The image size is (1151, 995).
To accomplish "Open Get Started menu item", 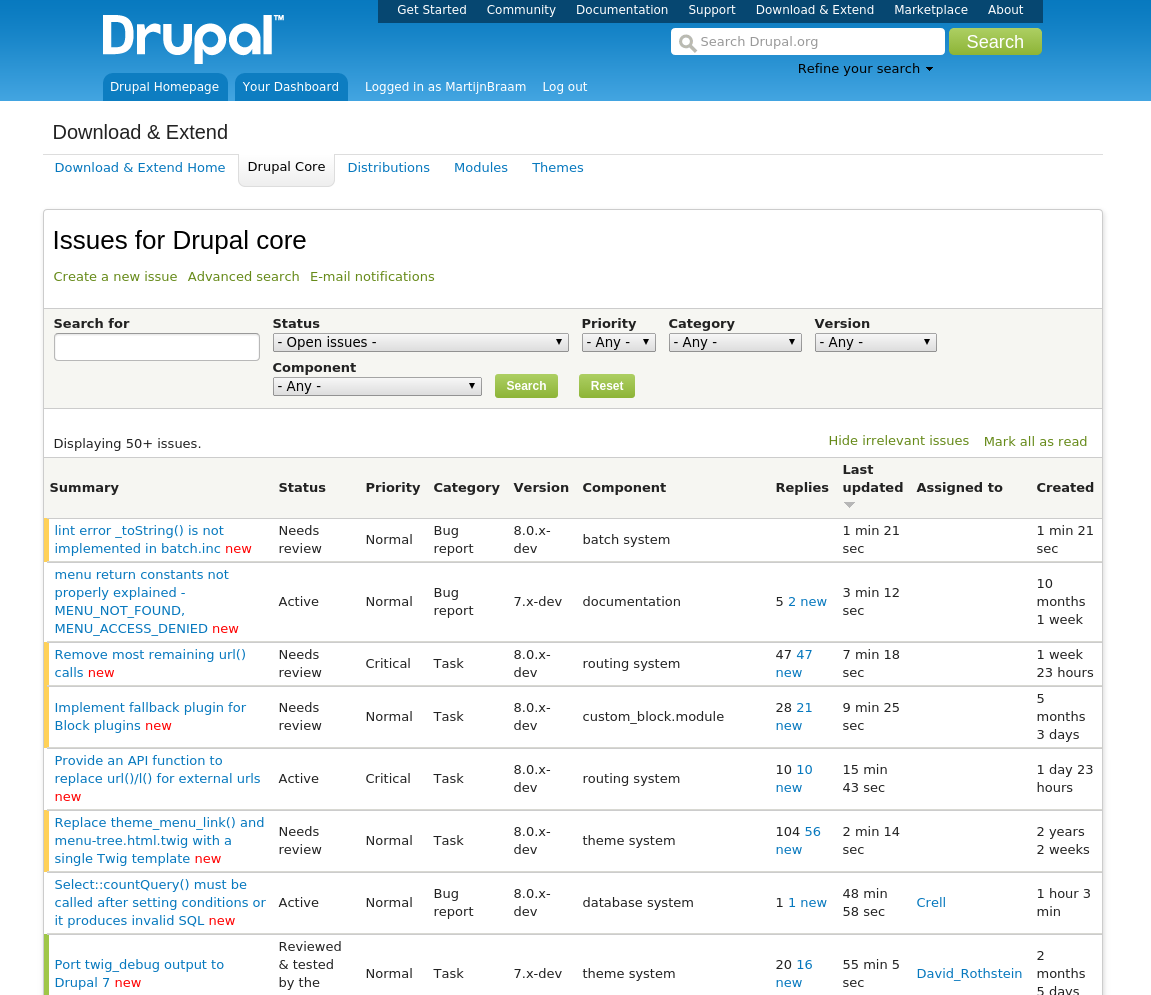I will [x=432, y=10].
